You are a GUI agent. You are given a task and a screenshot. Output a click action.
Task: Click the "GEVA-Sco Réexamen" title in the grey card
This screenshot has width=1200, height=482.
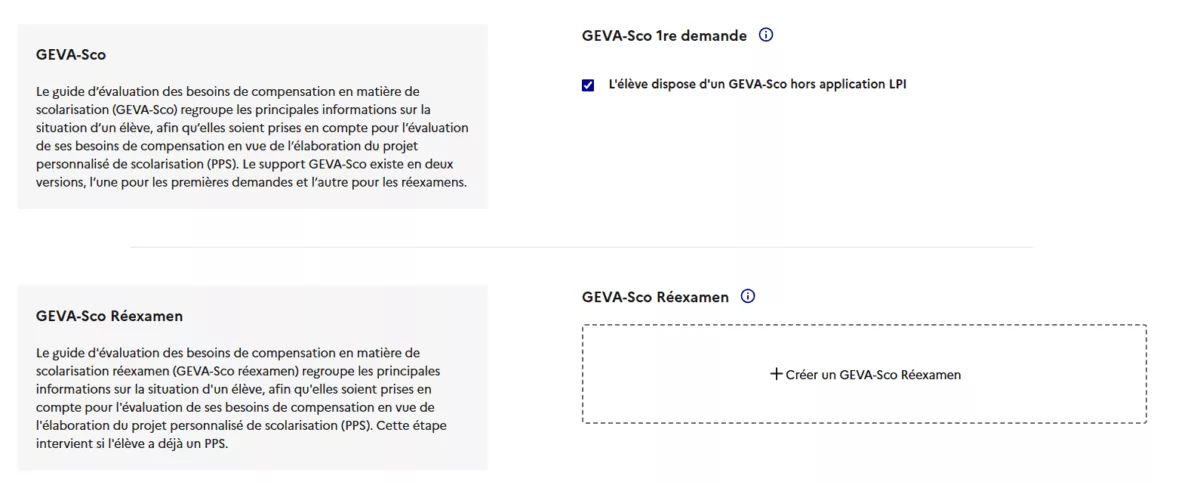tap(109, 316)
